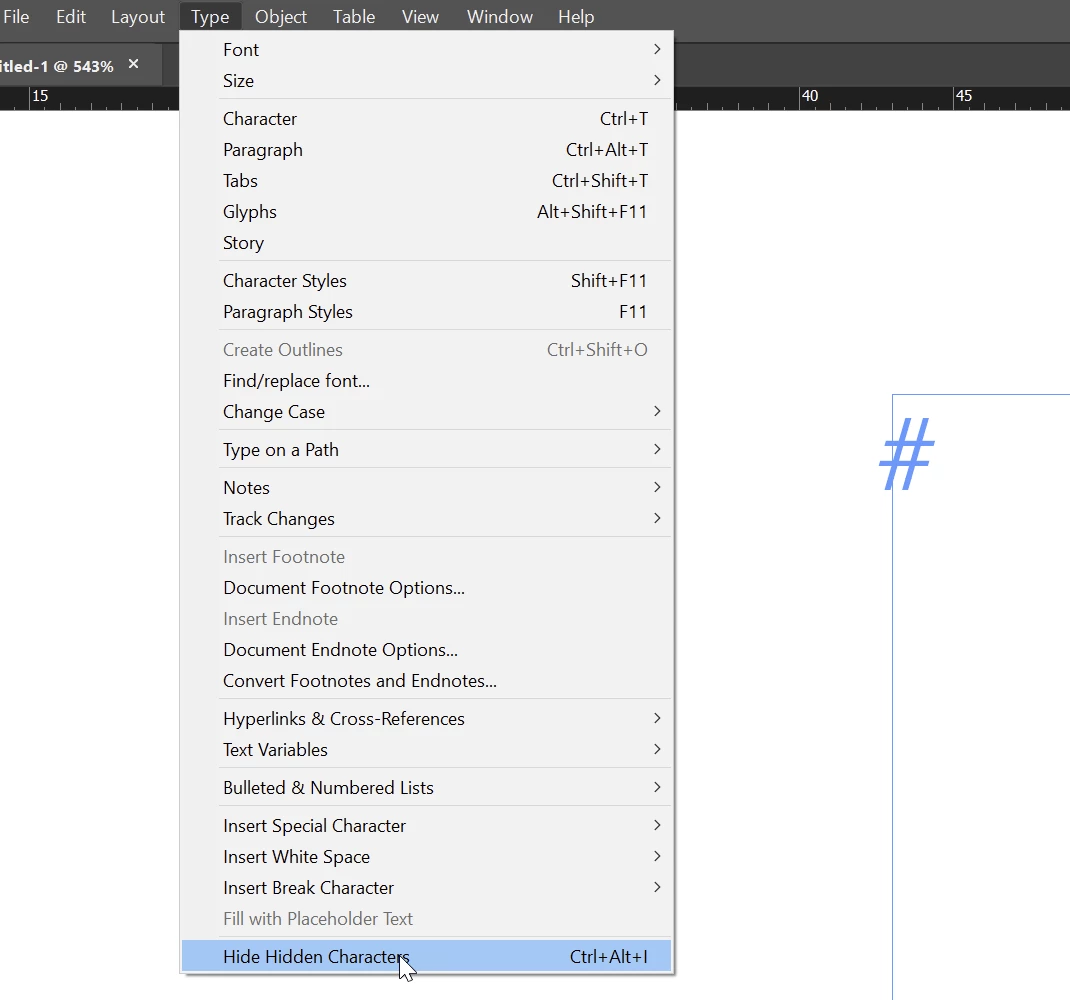Open Document Endnote Options...

(x=426, y=650)
